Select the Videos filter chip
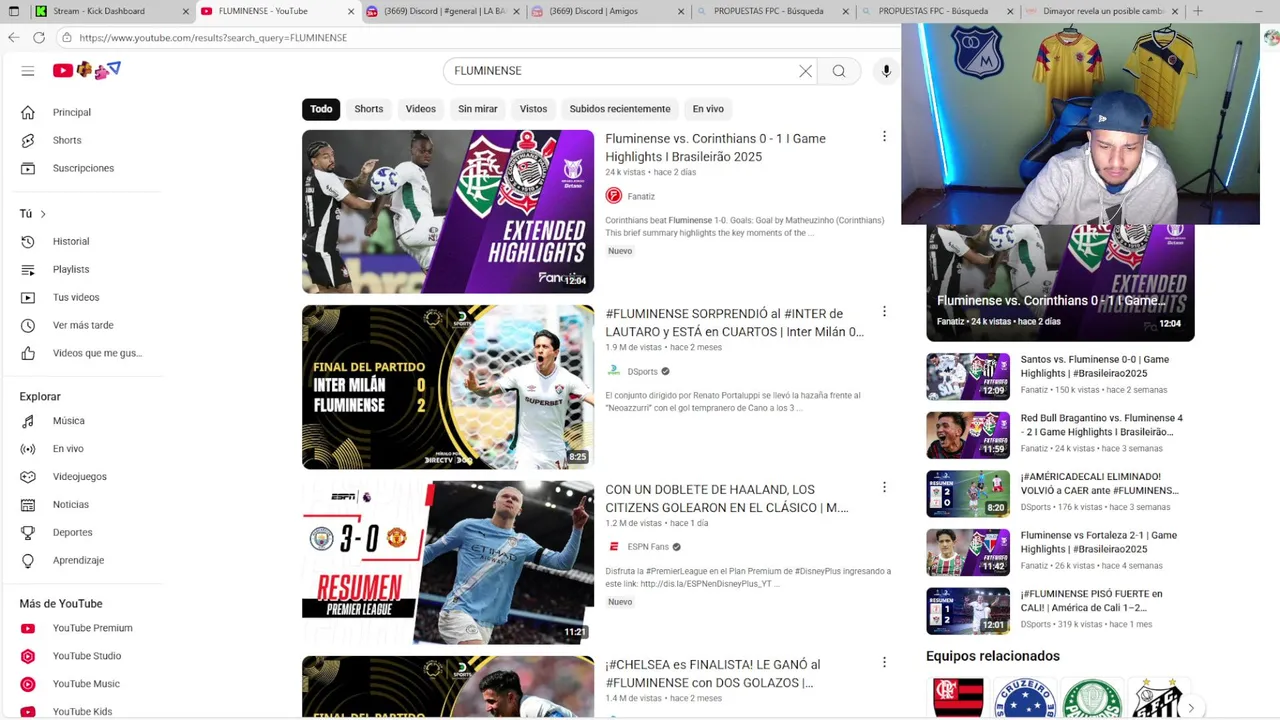The image size is (1280, 720). click(x=420, y=109)
